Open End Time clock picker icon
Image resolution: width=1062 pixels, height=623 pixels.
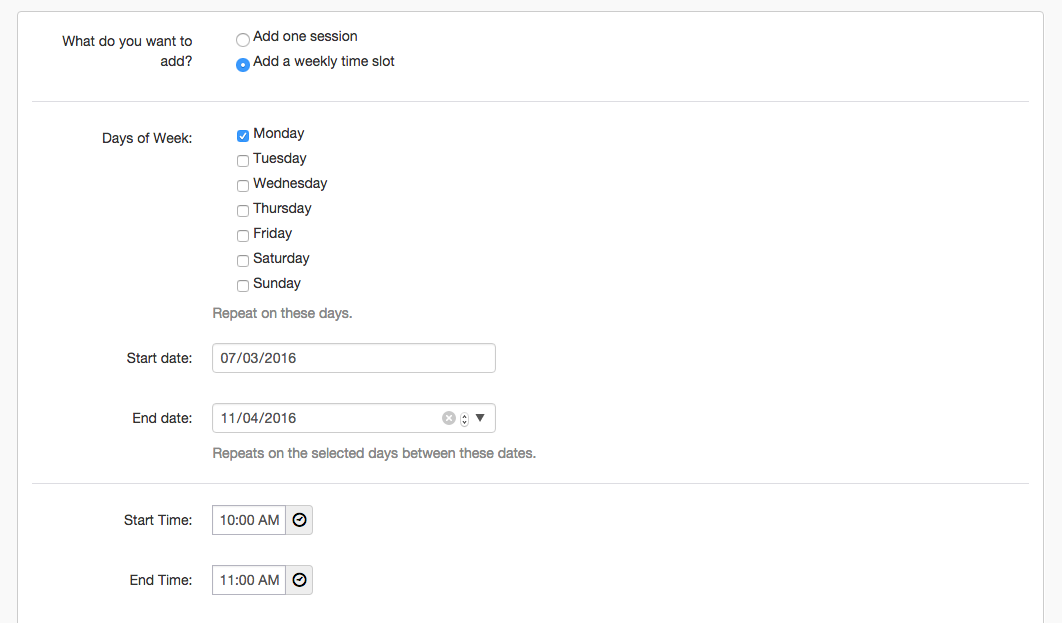tap(299, 580)
